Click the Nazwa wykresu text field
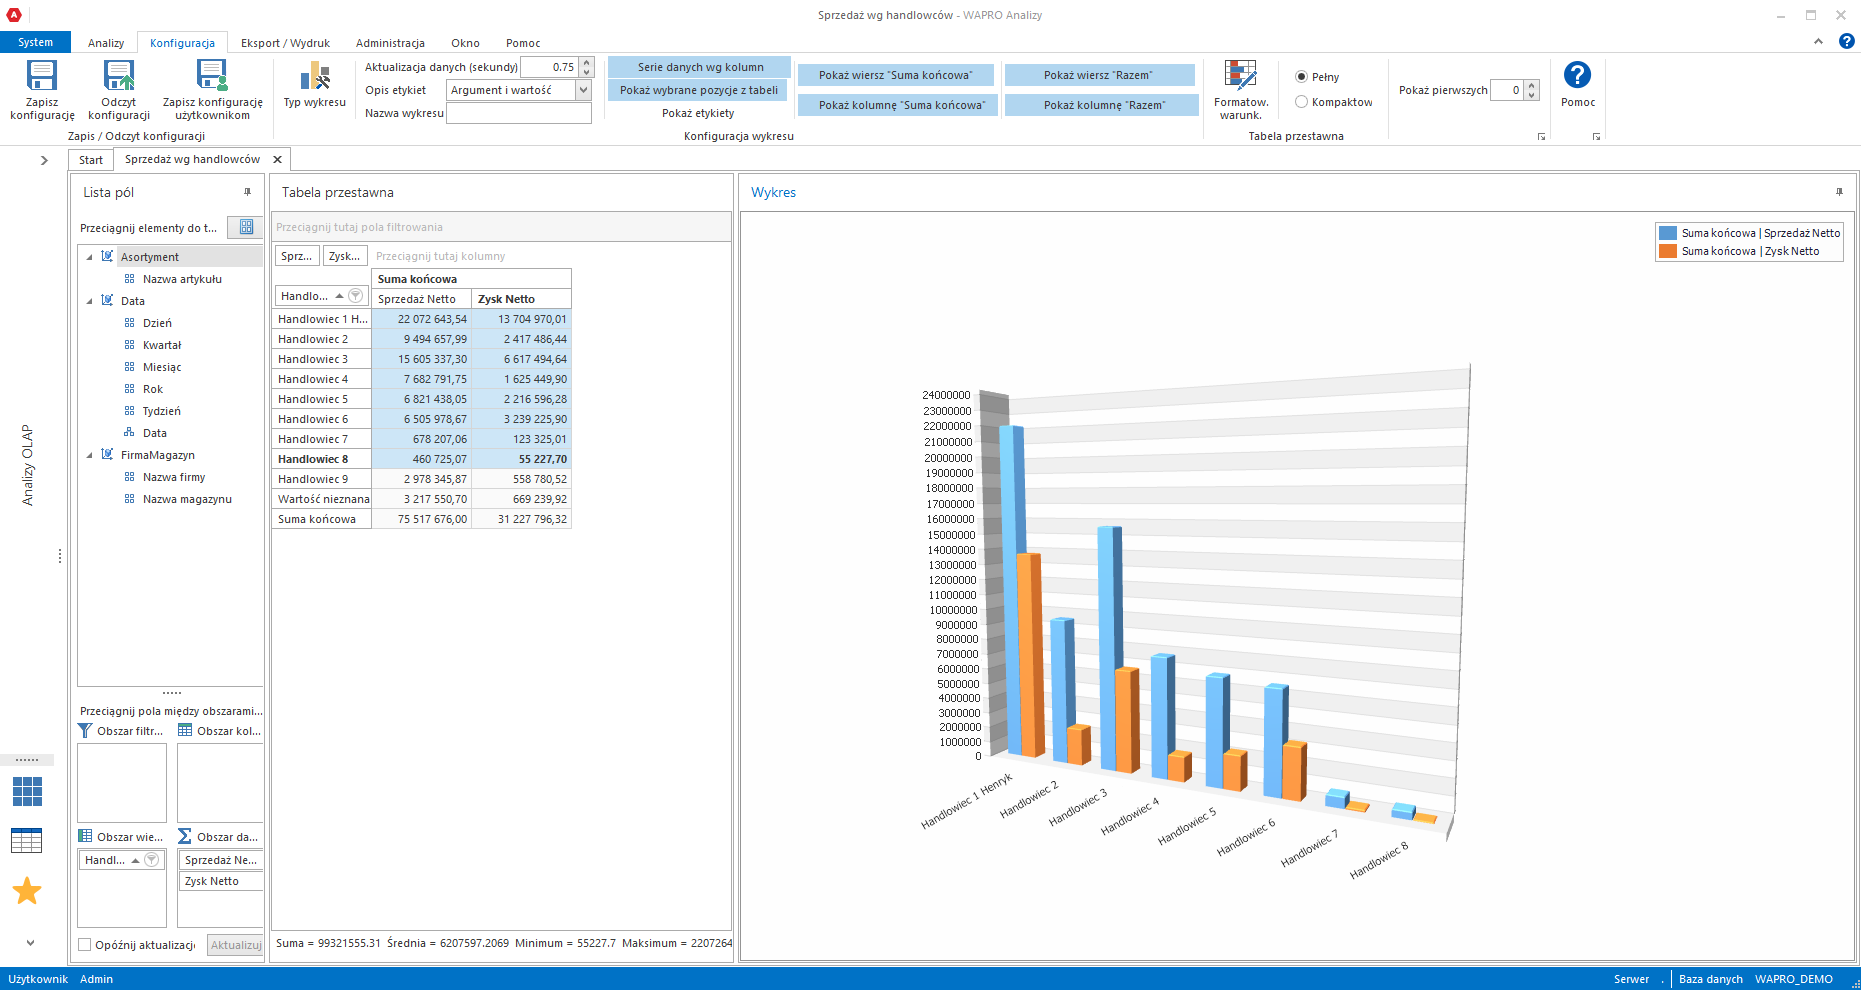 tap(518, 113)
